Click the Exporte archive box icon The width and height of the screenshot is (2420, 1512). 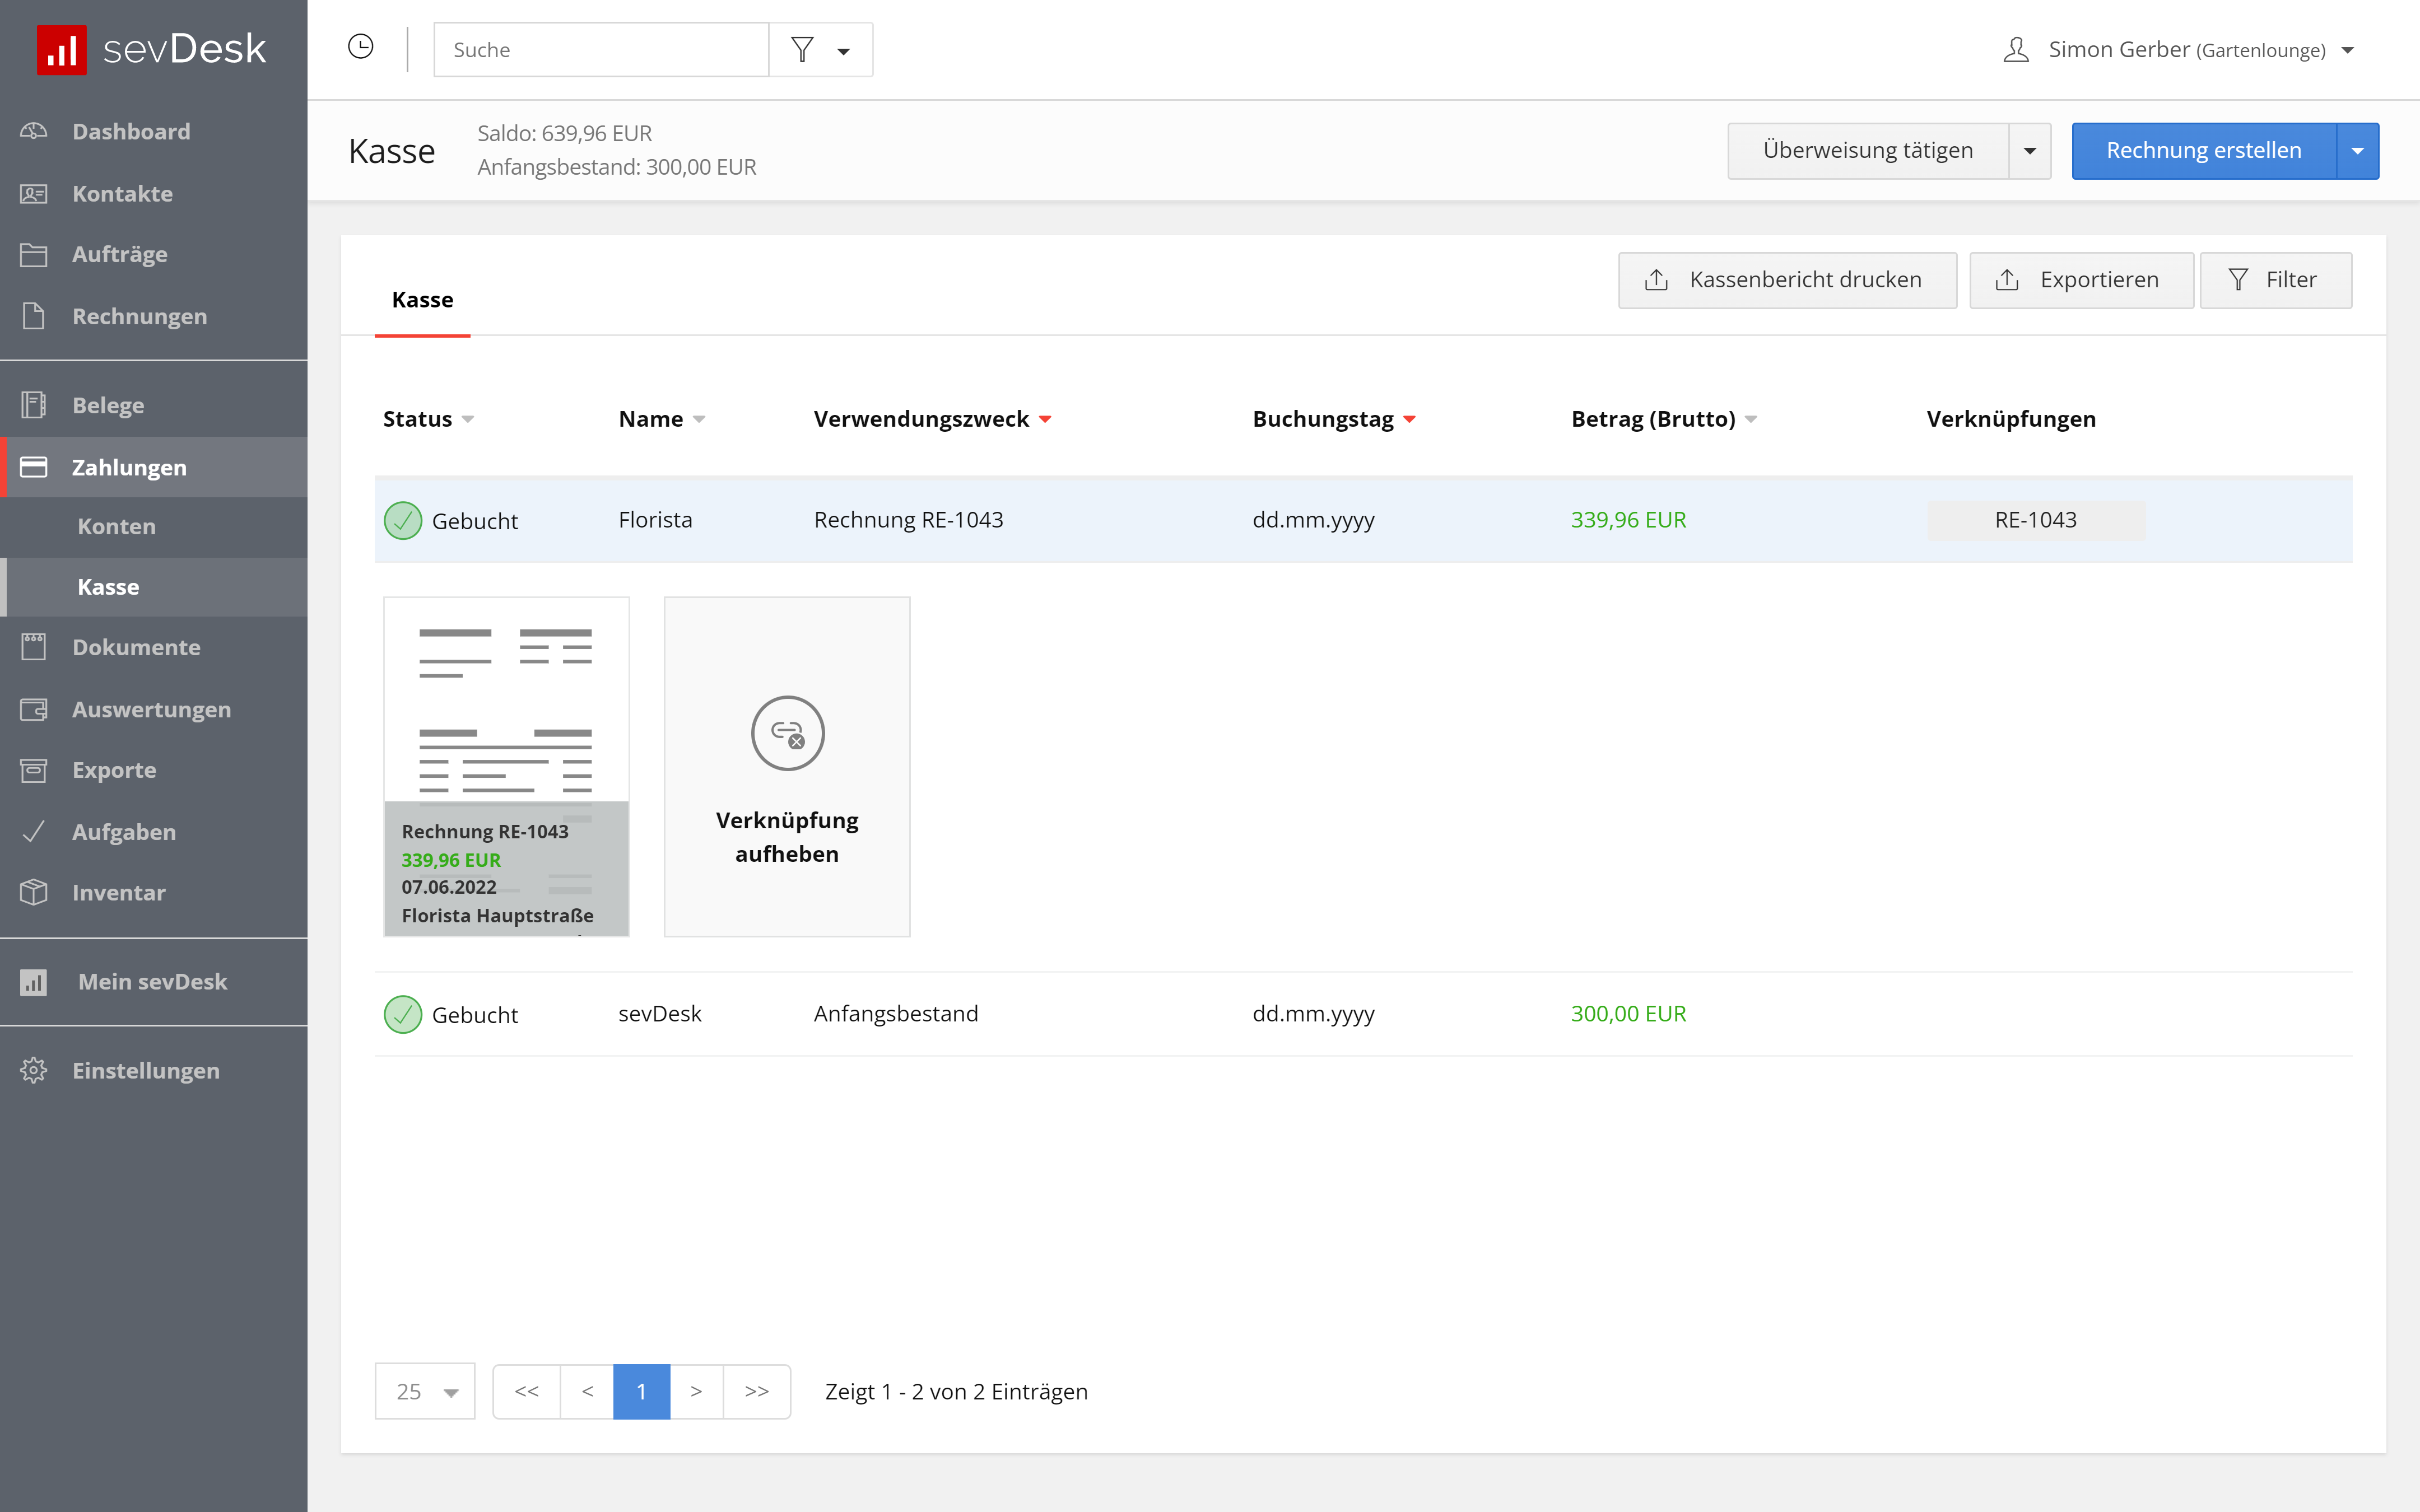coord(34,770)
